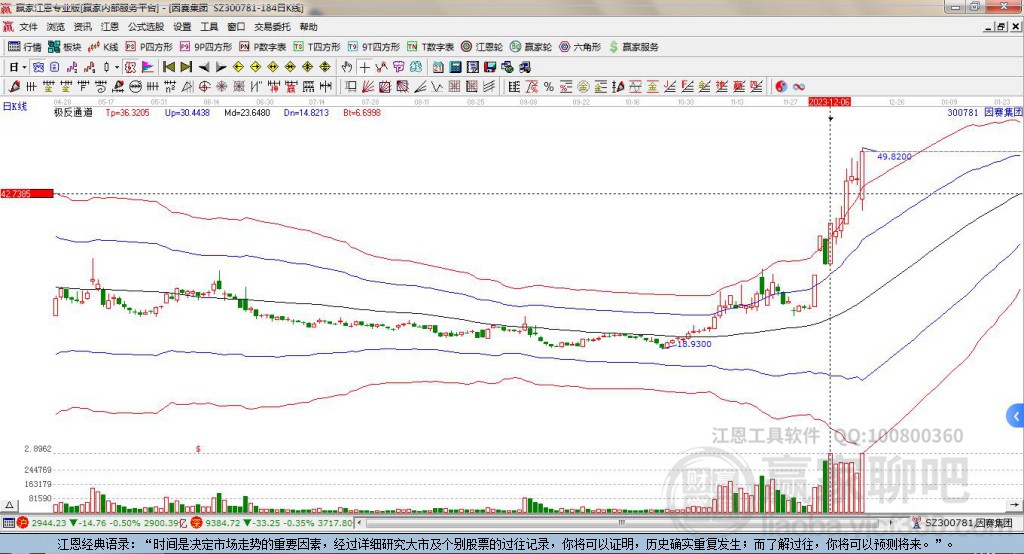Select the circle crosshair target tool
Image resolution: width=1024 pixels, height=554 pixels.
click(204, 86)
